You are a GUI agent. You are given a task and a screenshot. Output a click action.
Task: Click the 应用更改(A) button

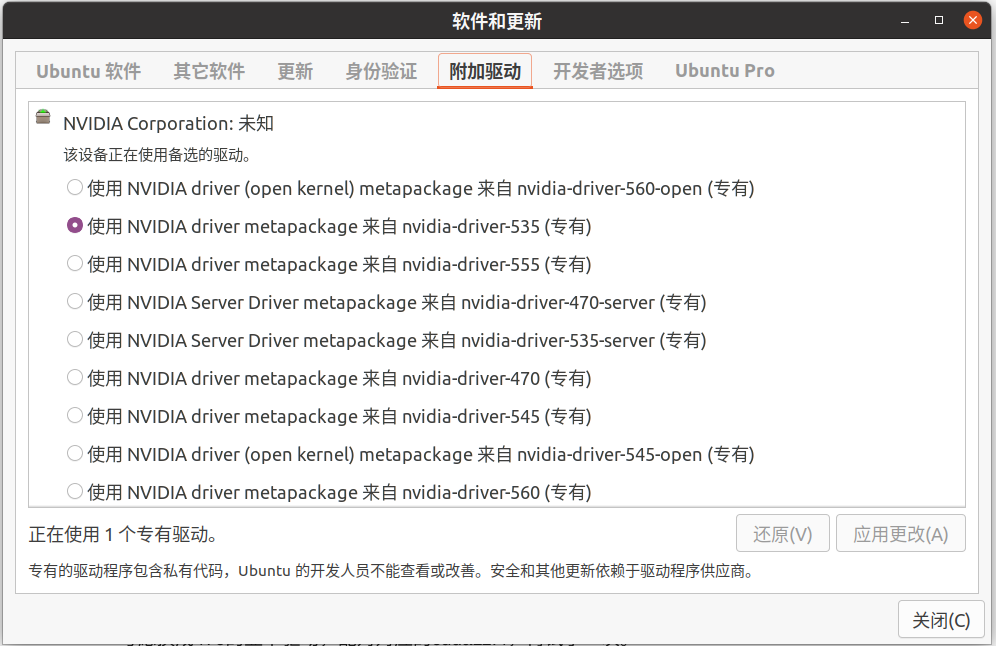pyautogui.click(x=901, y=534)
